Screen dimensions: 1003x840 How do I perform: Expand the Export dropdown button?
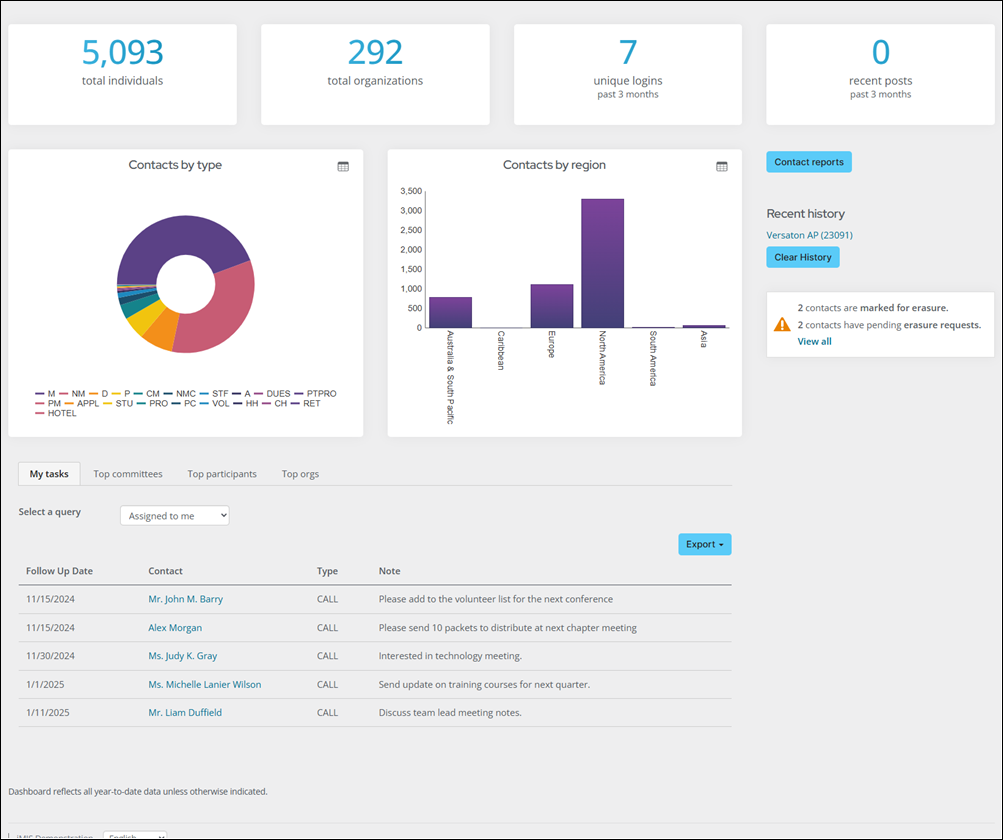[704, 544]
